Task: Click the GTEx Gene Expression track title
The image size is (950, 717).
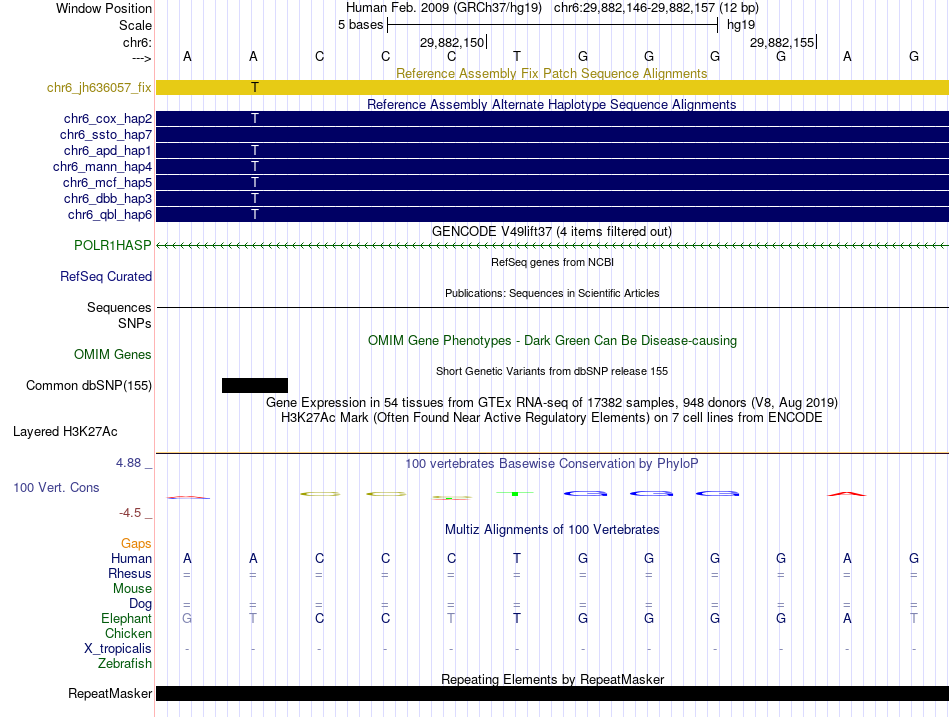Action: pyautogui.click(x=552, y=402)
